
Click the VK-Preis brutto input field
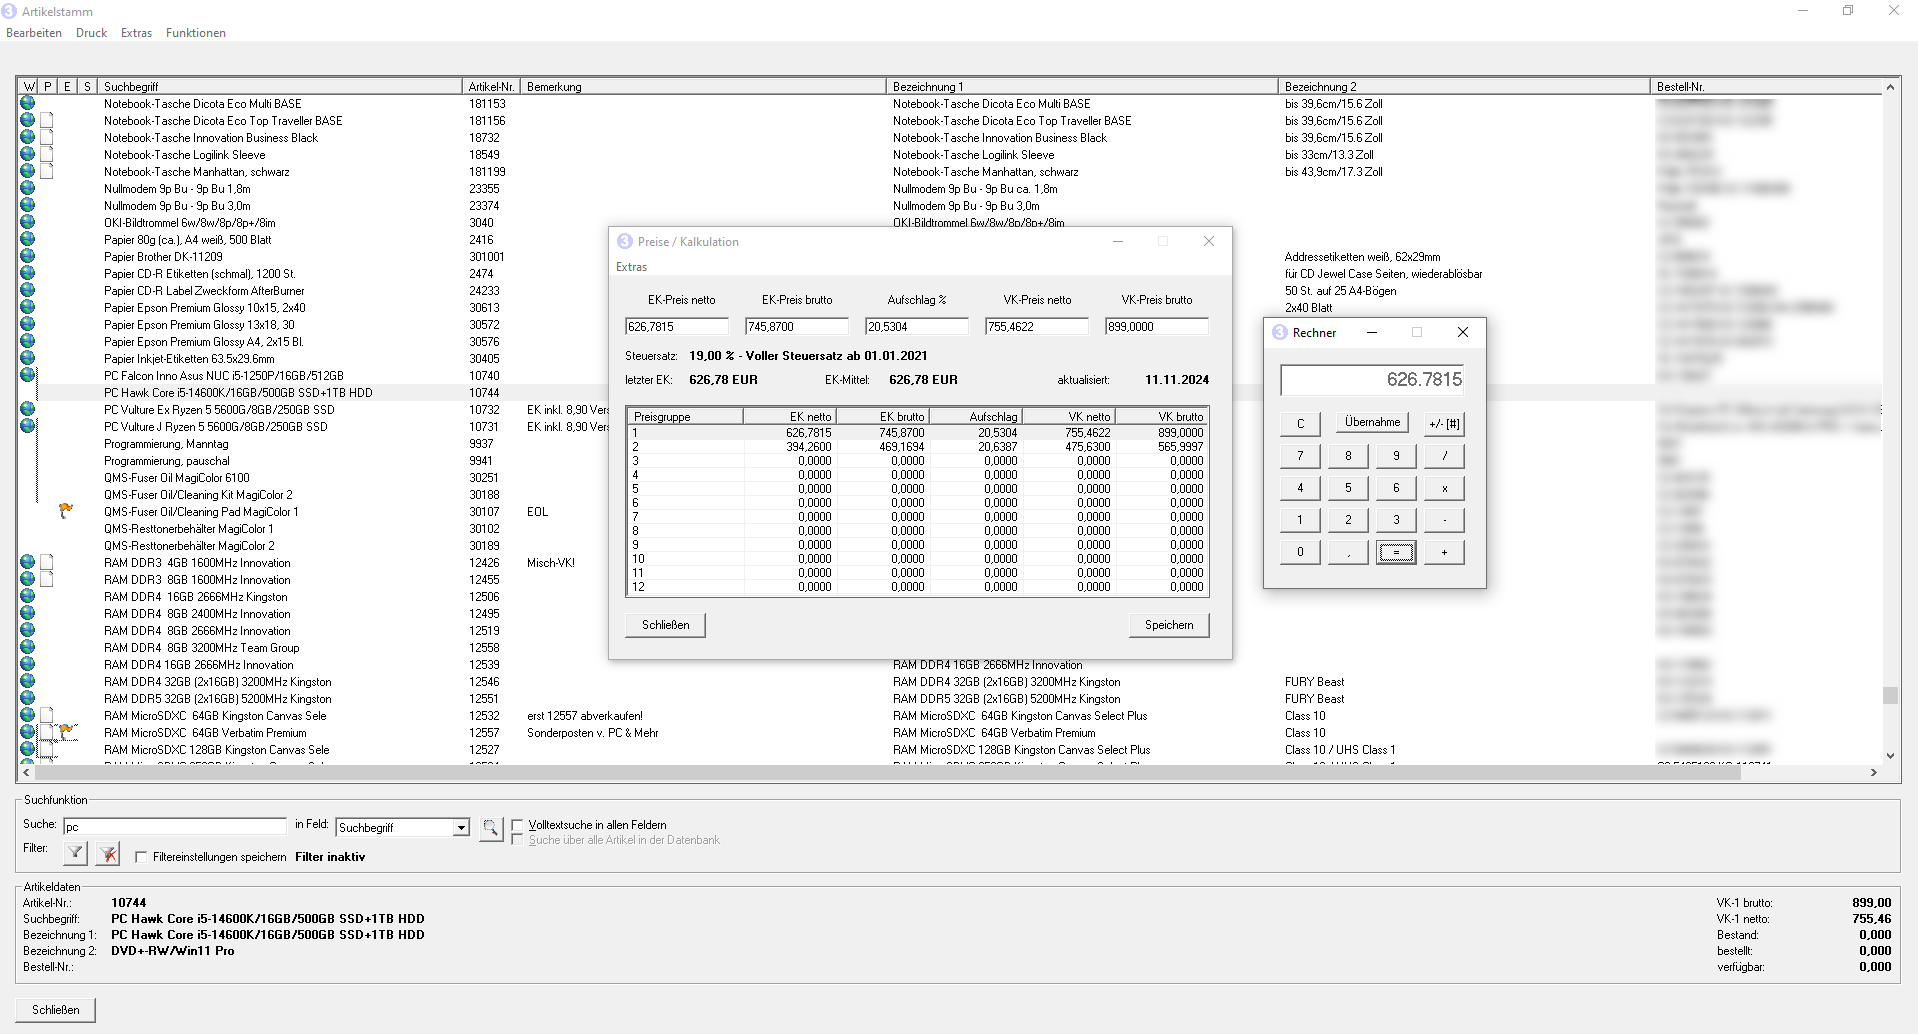pos(1156,327)
